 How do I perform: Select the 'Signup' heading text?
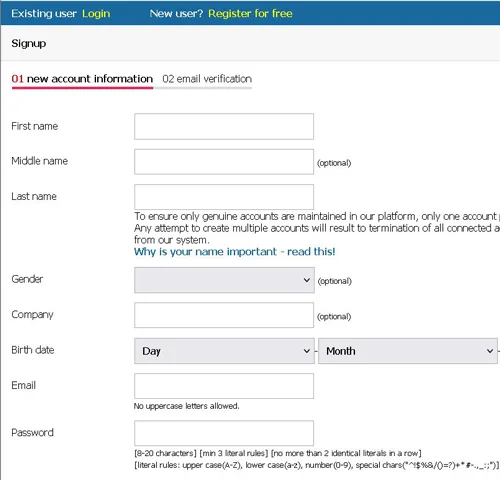(x=29, y=44)
